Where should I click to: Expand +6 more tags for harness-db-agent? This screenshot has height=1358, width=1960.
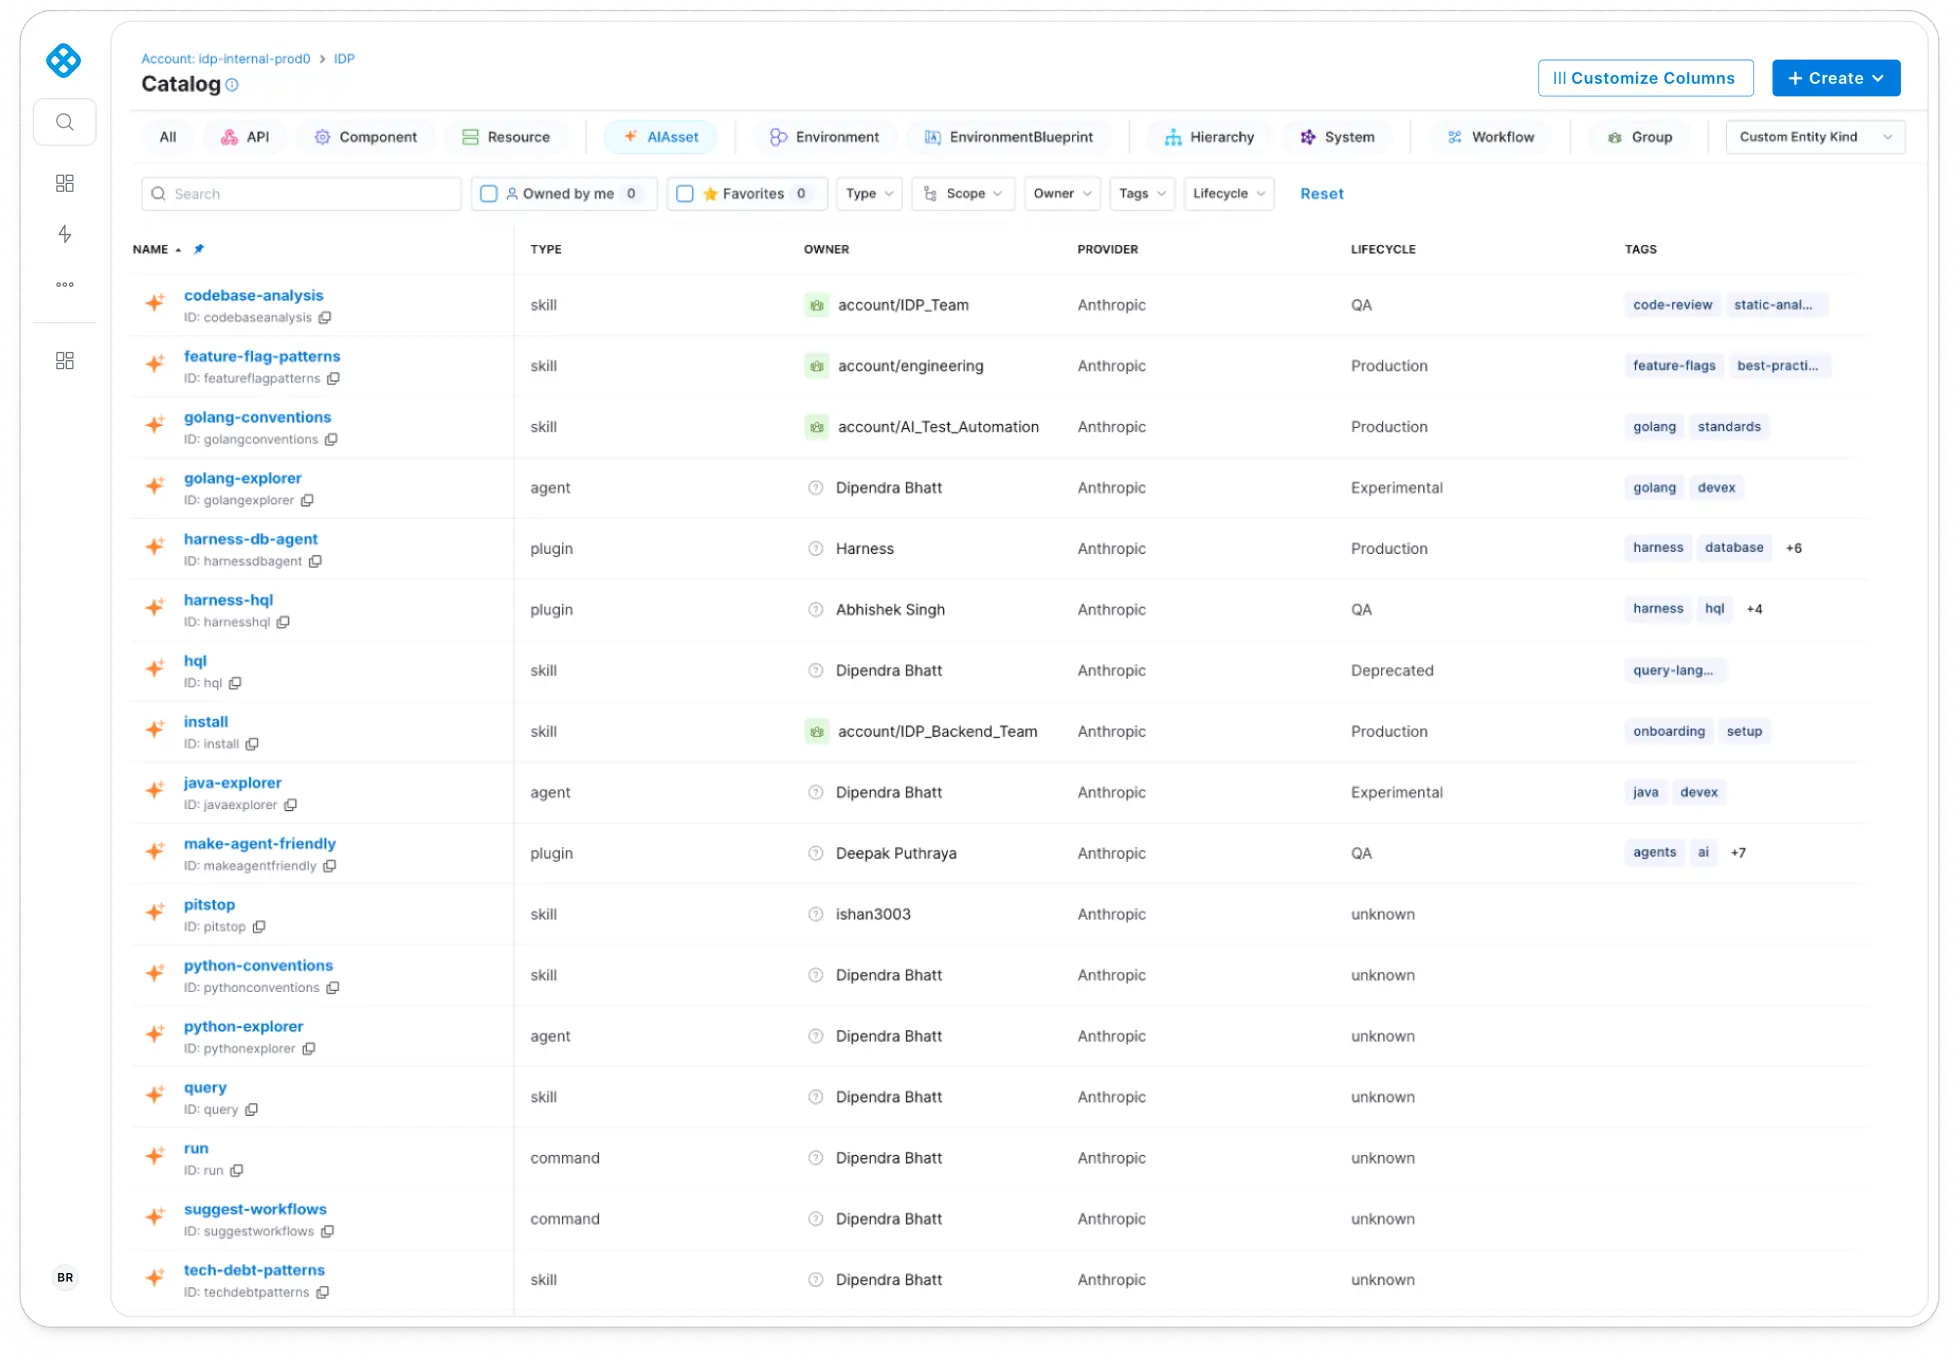coord(1794,548)
